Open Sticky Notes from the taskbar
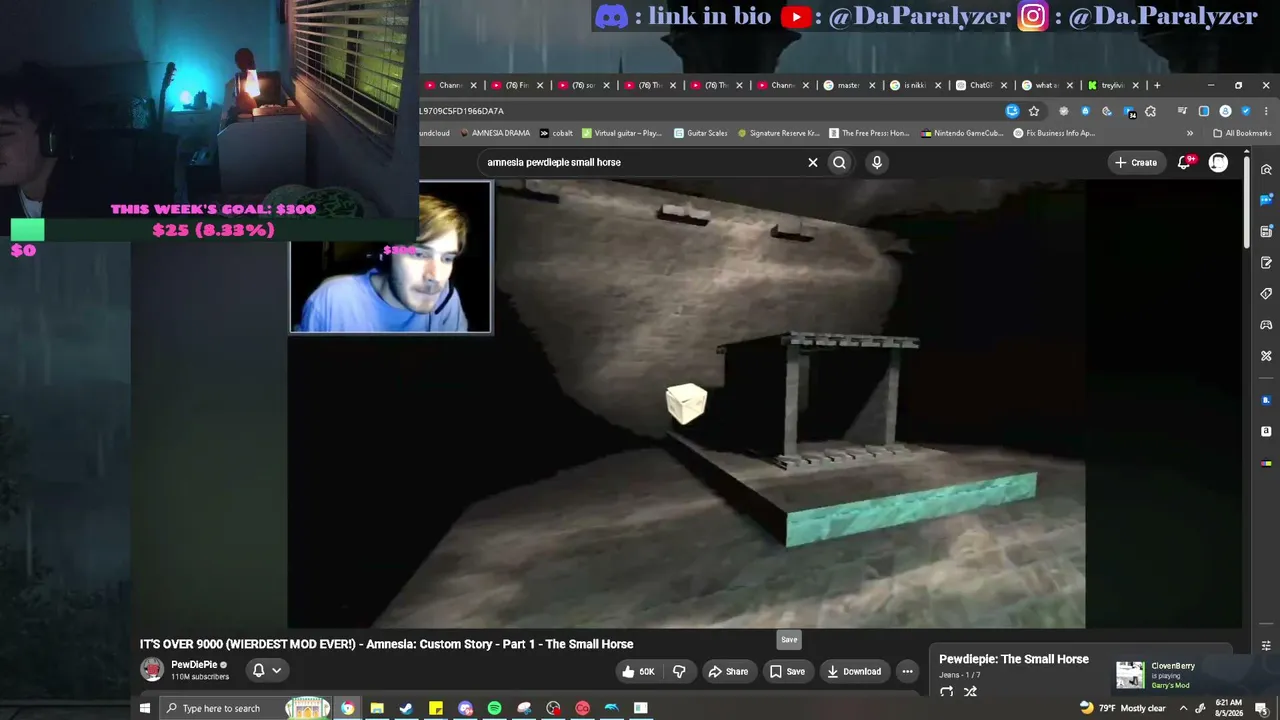Viewport: 1280px width, 720px height. click(436, 708)
